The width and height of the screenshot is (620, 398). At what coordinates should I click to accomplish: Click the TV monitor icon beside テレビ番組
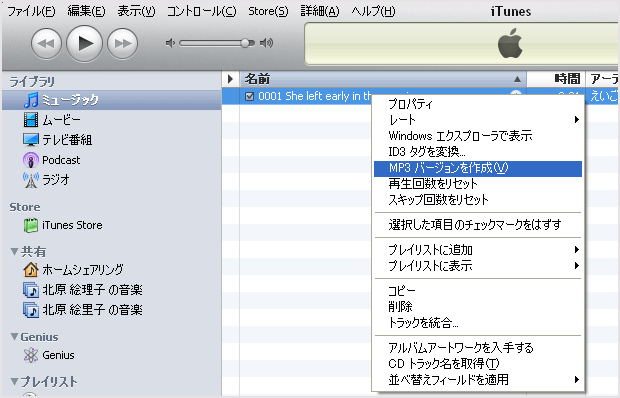31,140
